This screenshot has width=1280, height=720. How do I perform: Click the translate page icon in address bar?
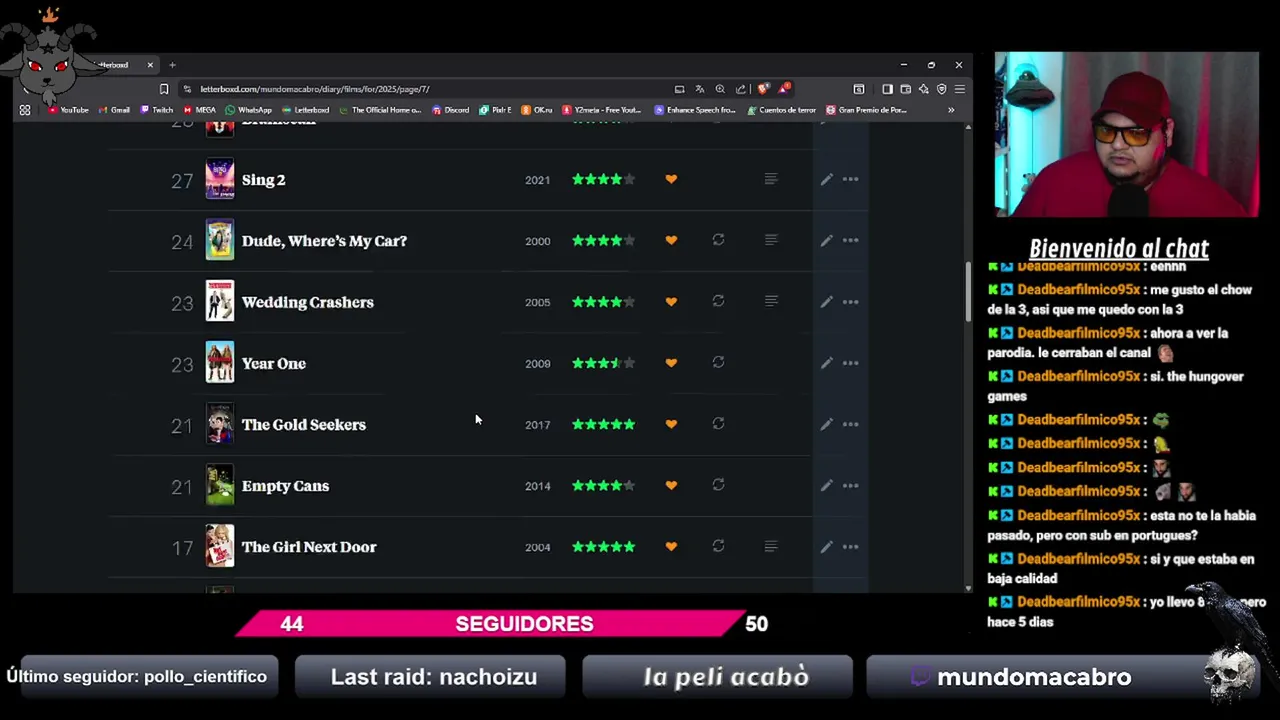pyautogui.click(x=700, y=89)
